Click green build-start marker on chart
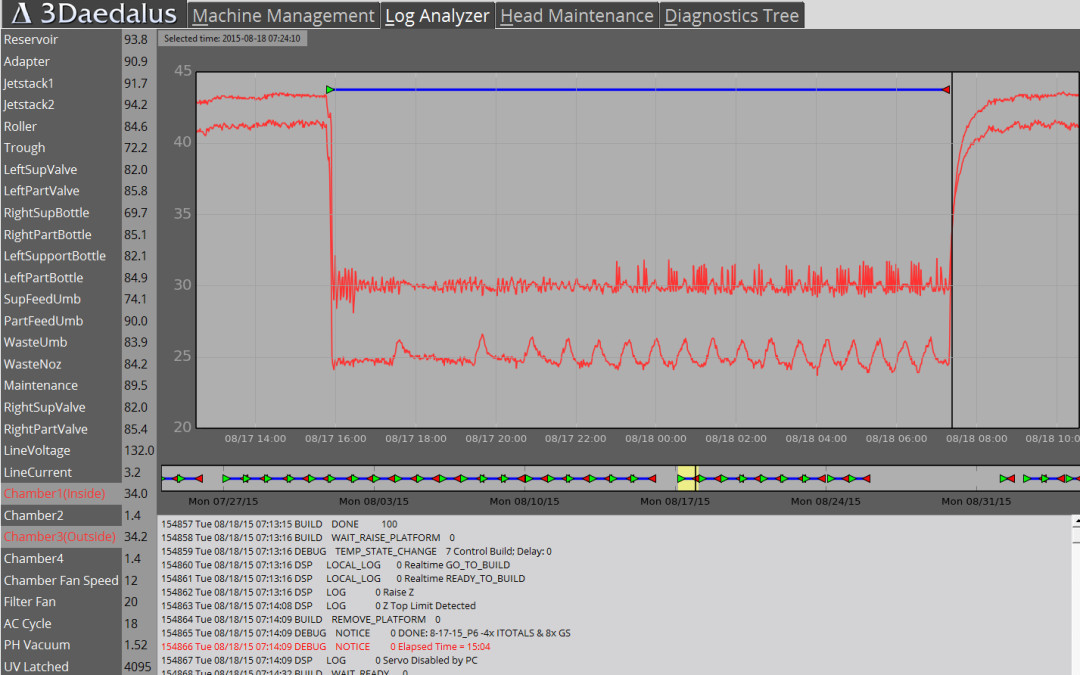This screenshot has width=1080, height=675. click(330, 90)
